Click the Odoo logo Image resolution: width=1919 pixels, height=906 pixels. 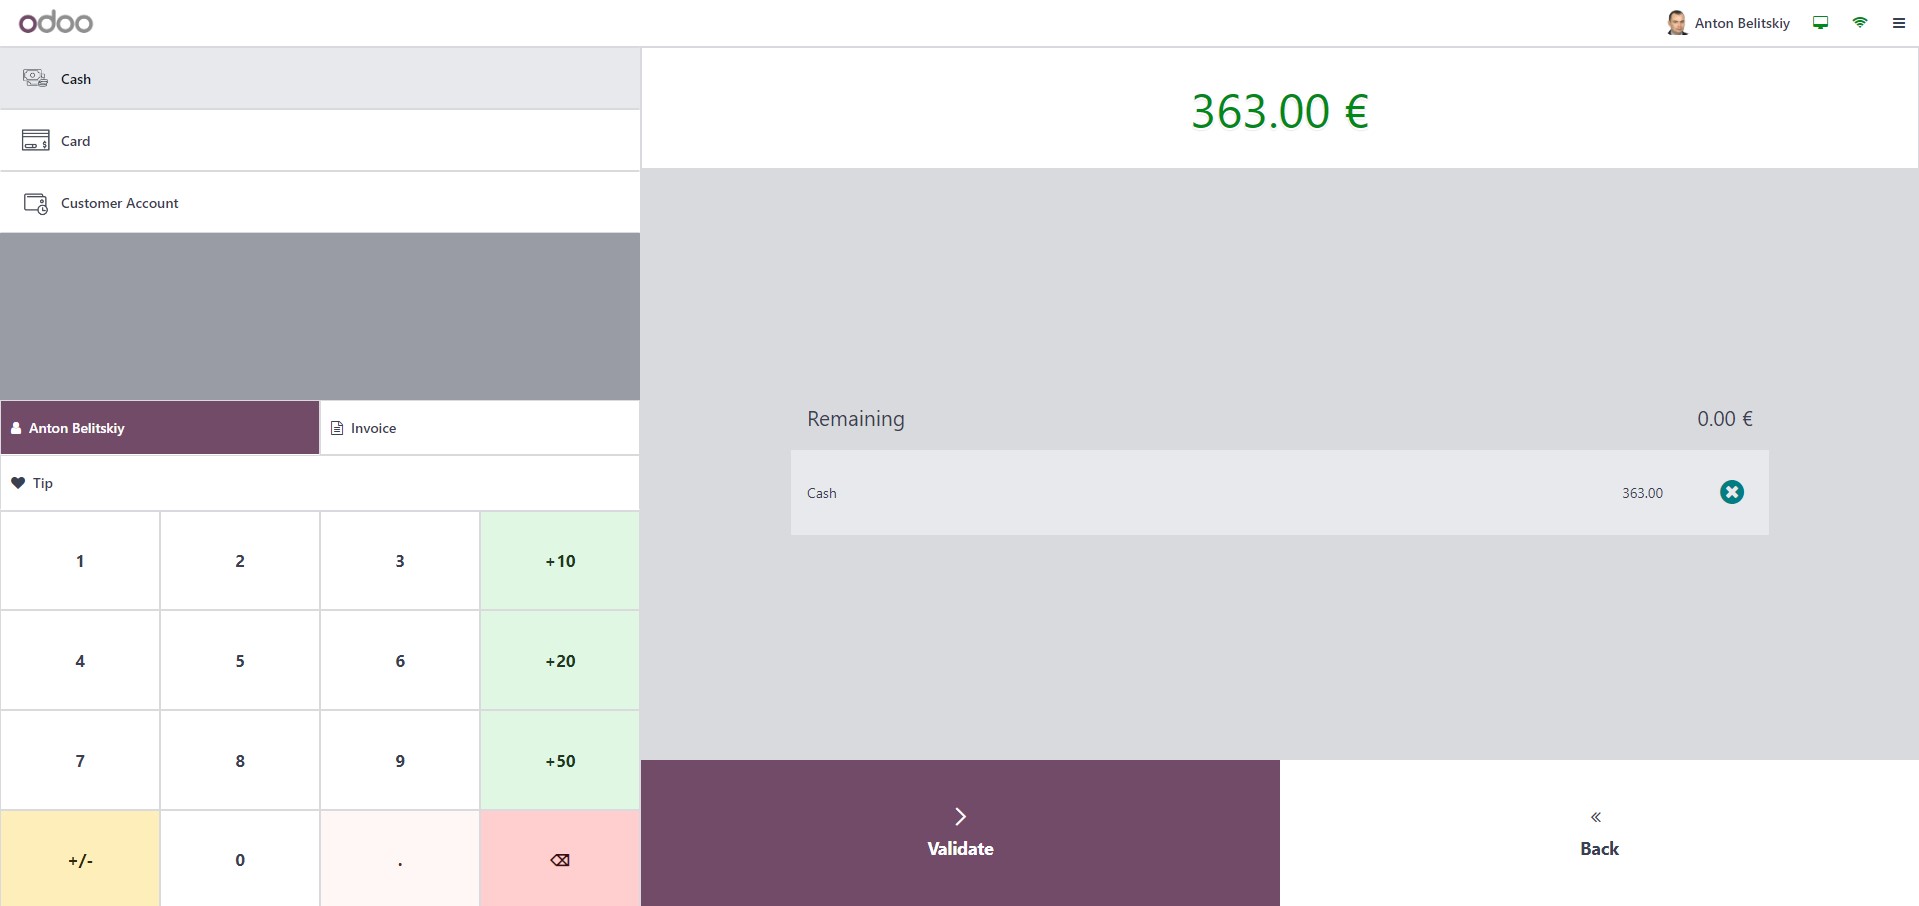point(56,22)
